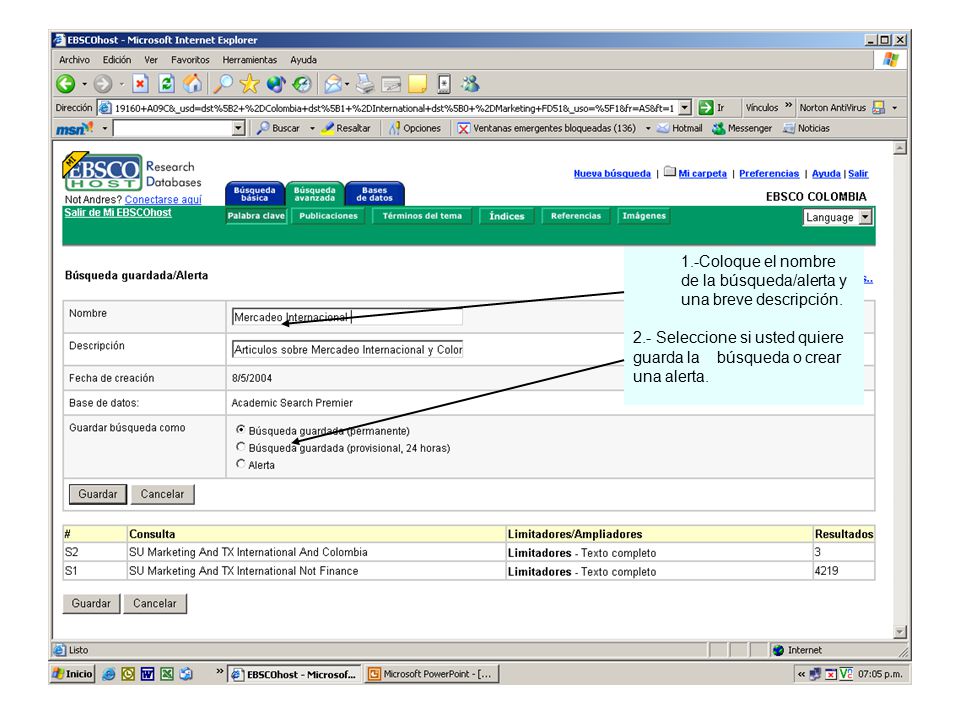Expand Mail icon dropdown arrow

347,84
